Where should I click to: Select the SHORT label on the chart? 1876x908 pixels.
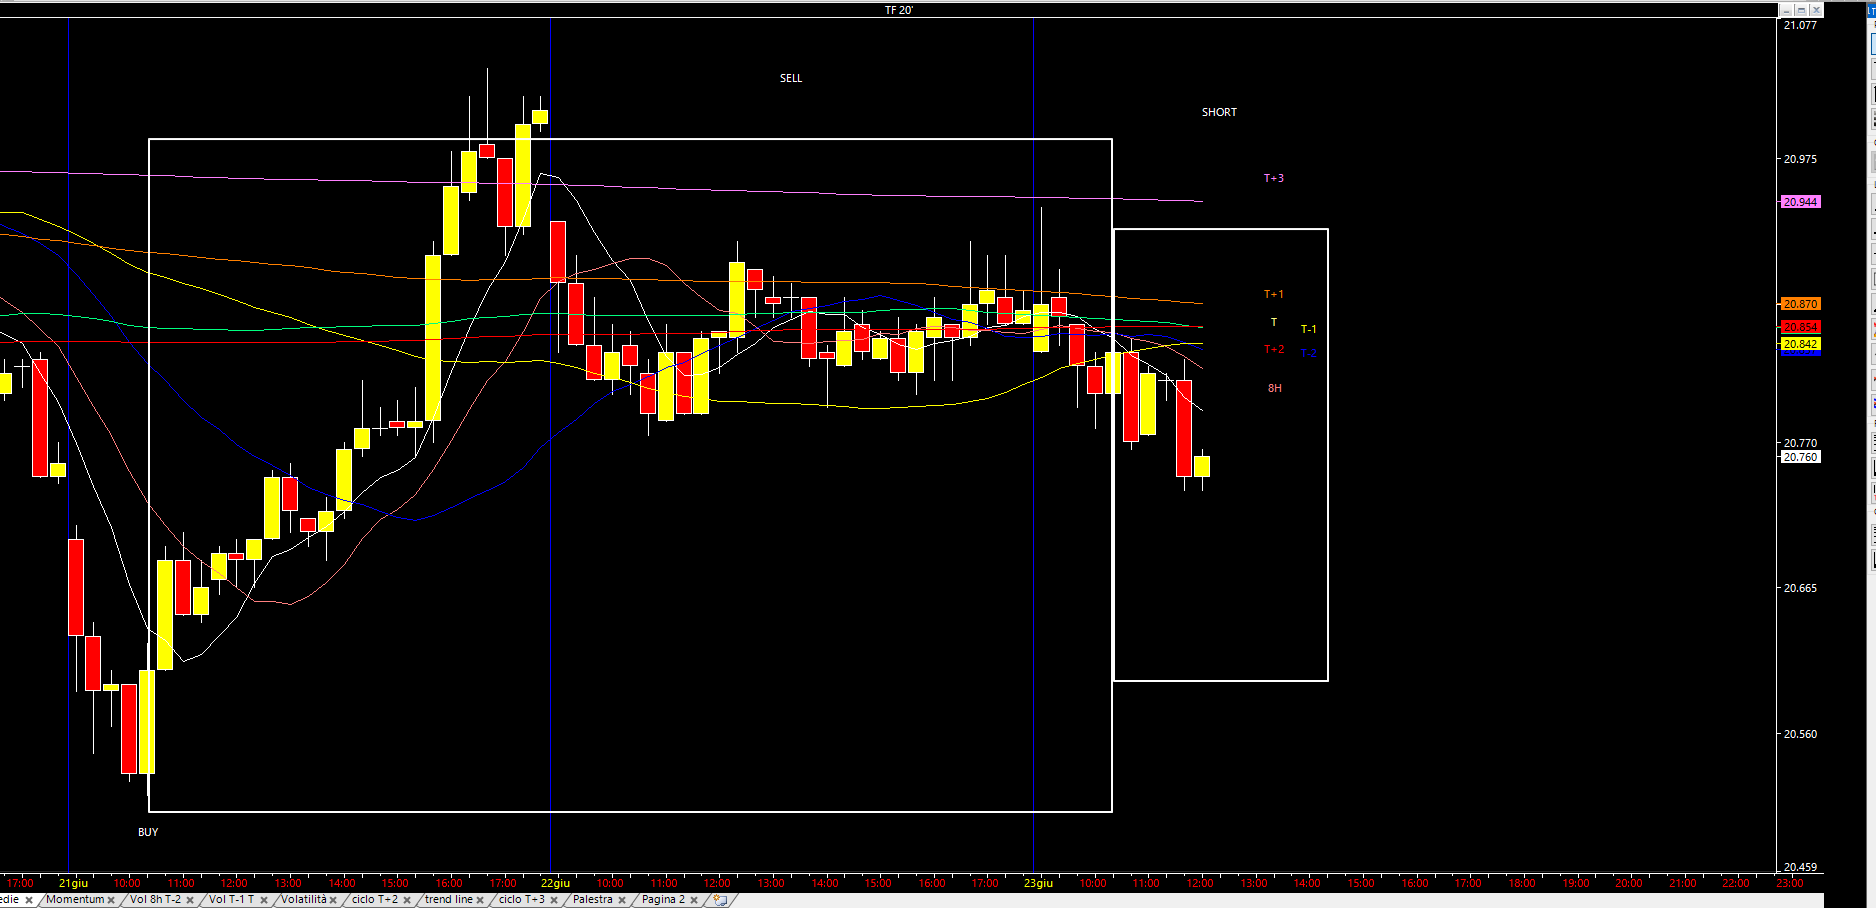coord(1219,112)
